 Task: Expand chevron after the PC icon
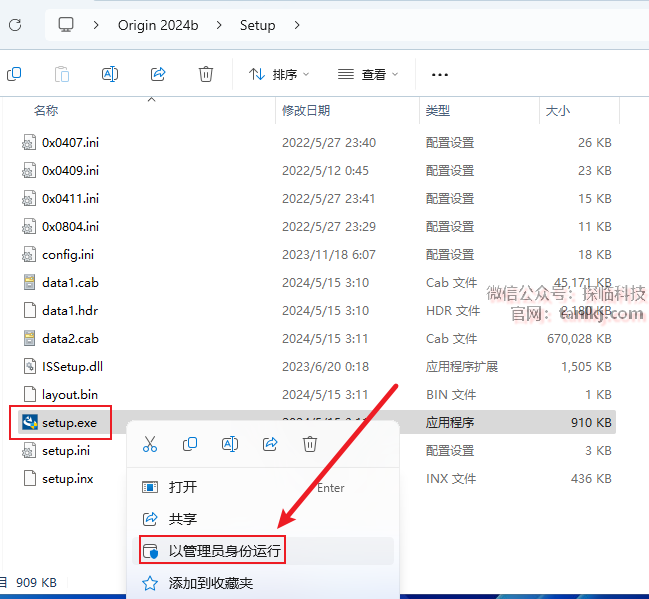[96, 25]
